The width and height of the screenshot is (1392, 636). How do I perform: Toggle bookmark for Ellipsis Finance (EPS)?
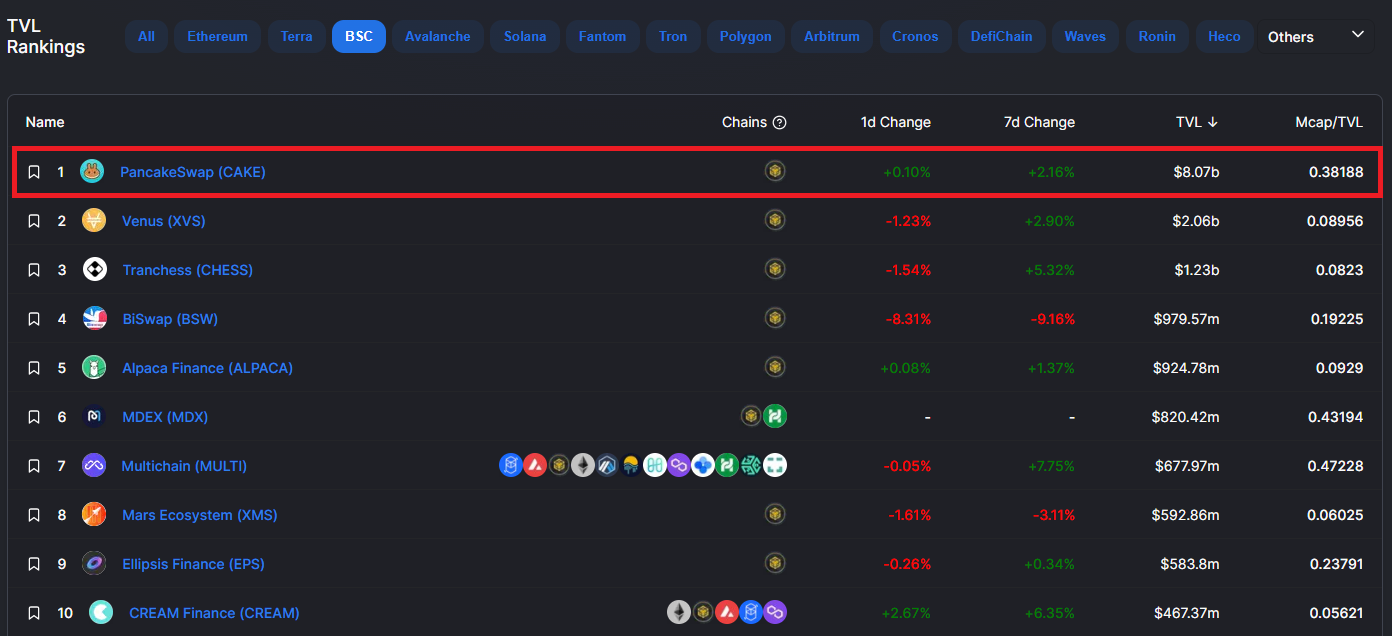tap(34, 564)
